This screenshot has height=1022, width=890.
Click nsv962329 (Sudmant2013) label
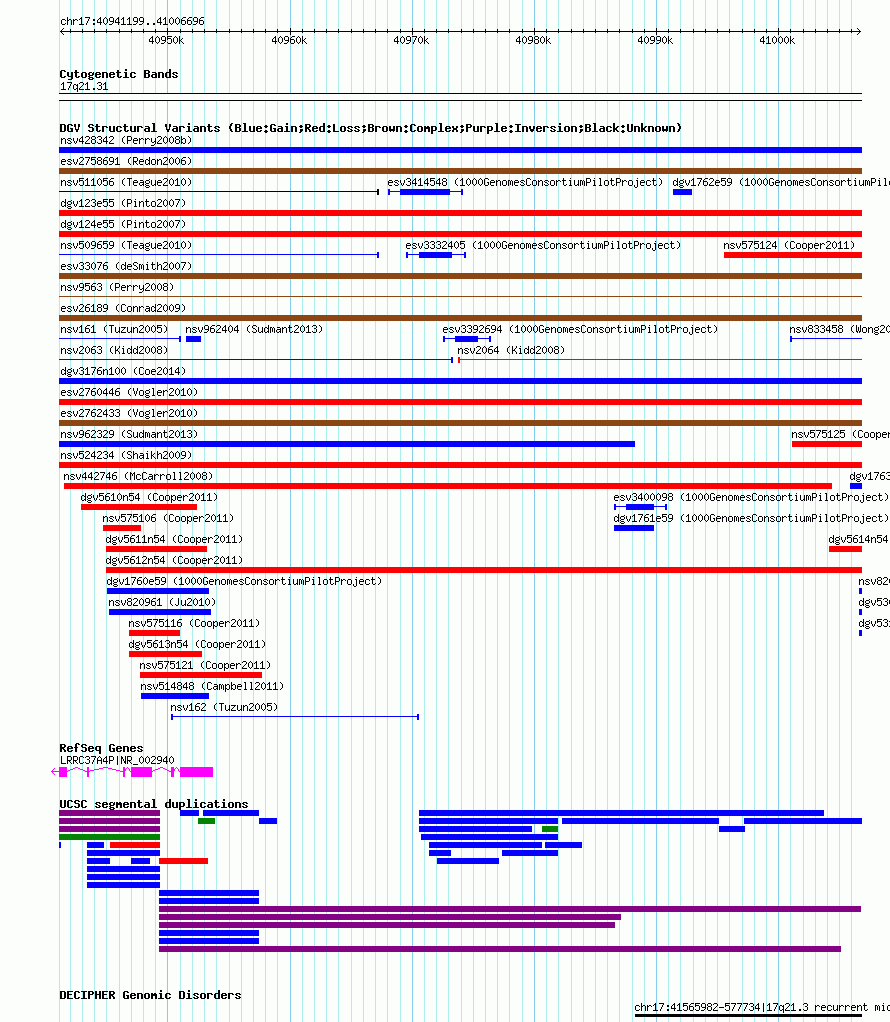point(128,434)
